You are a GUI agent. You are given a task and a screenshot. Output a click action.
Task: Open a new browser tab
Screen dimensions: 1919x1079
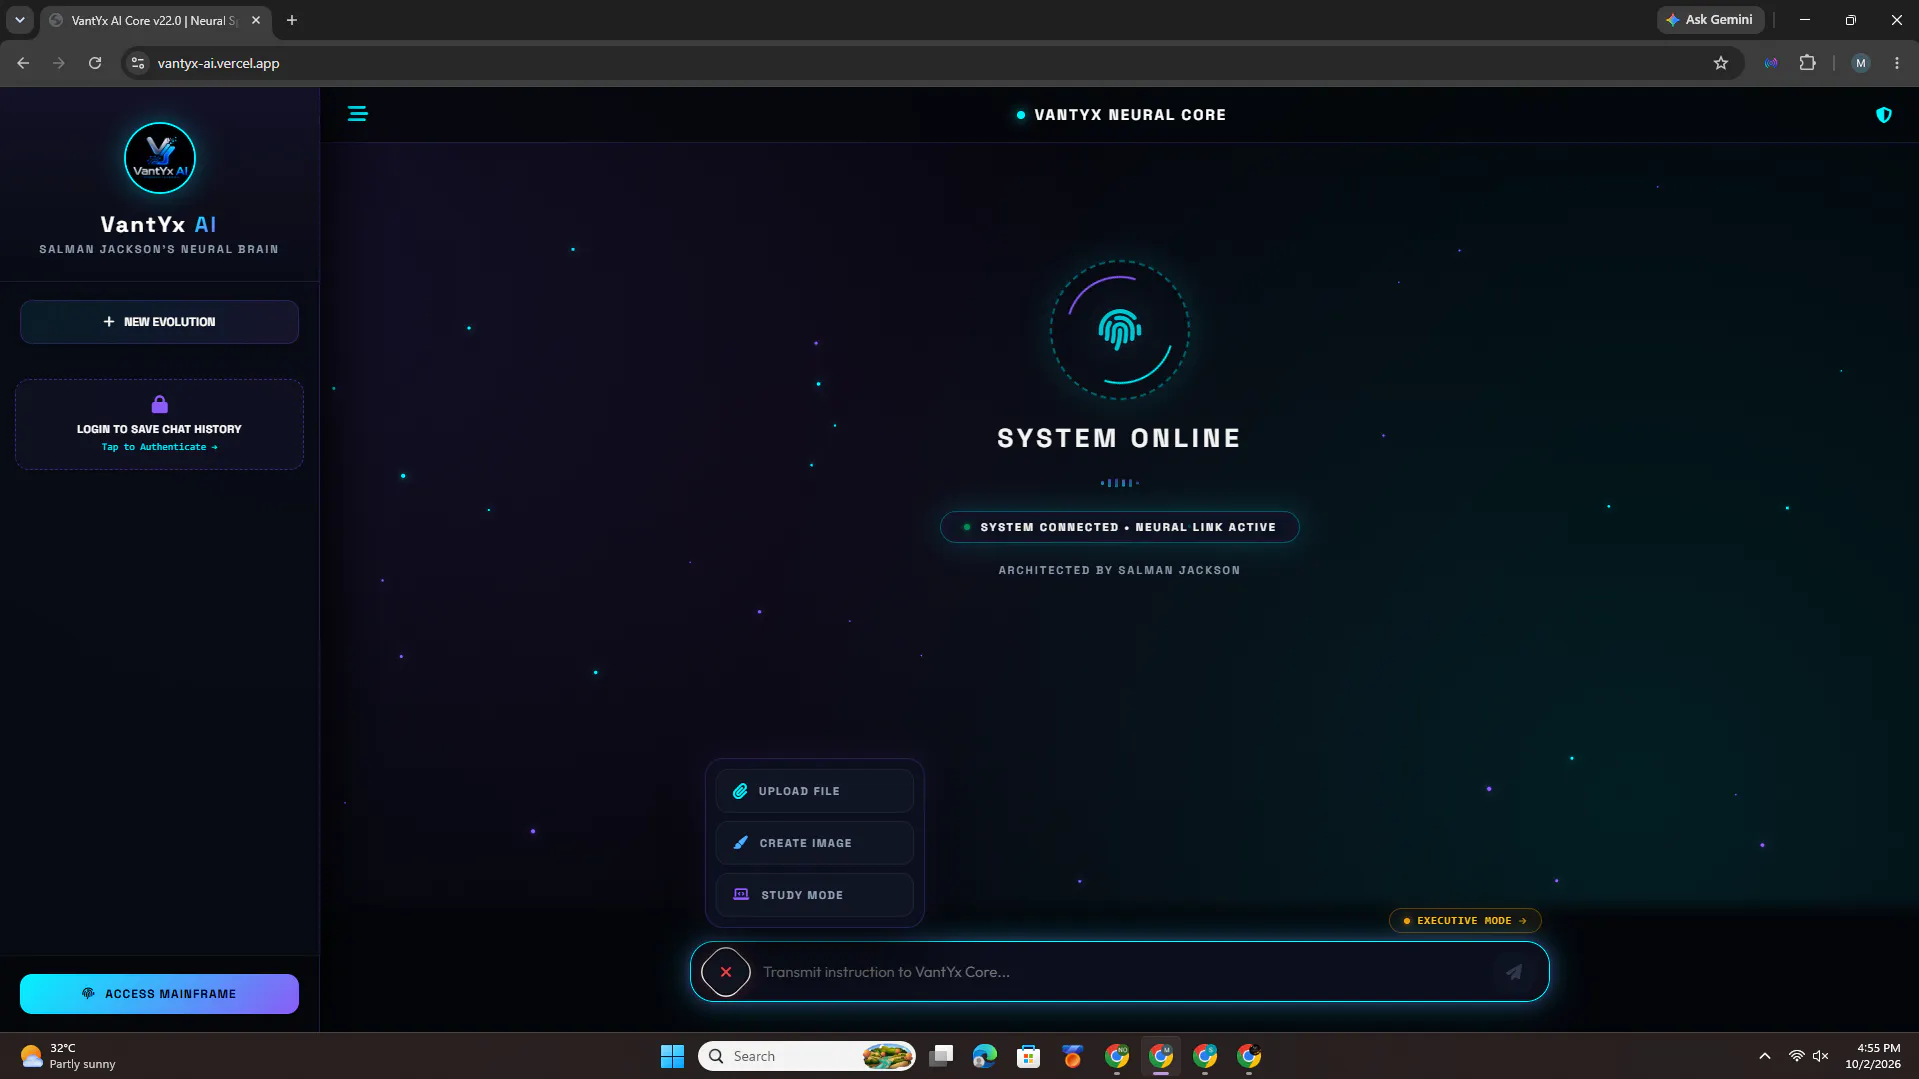[292, 20]
